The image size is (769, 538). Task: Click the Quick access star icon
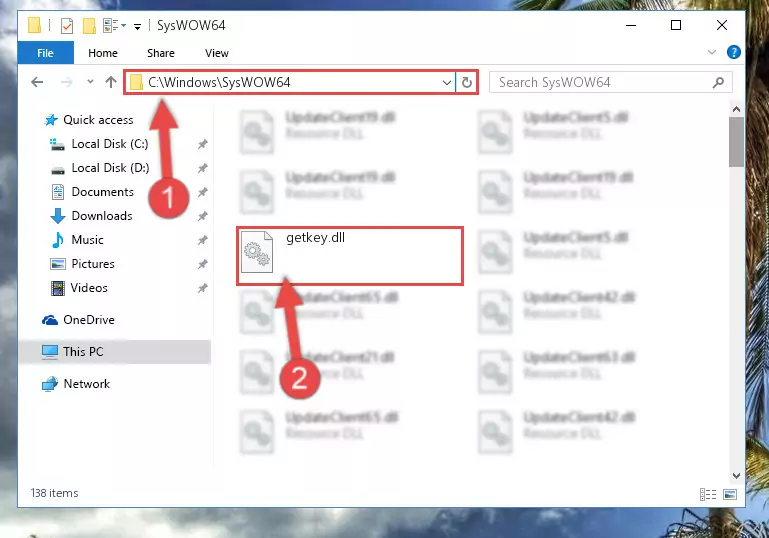[51, 120]
